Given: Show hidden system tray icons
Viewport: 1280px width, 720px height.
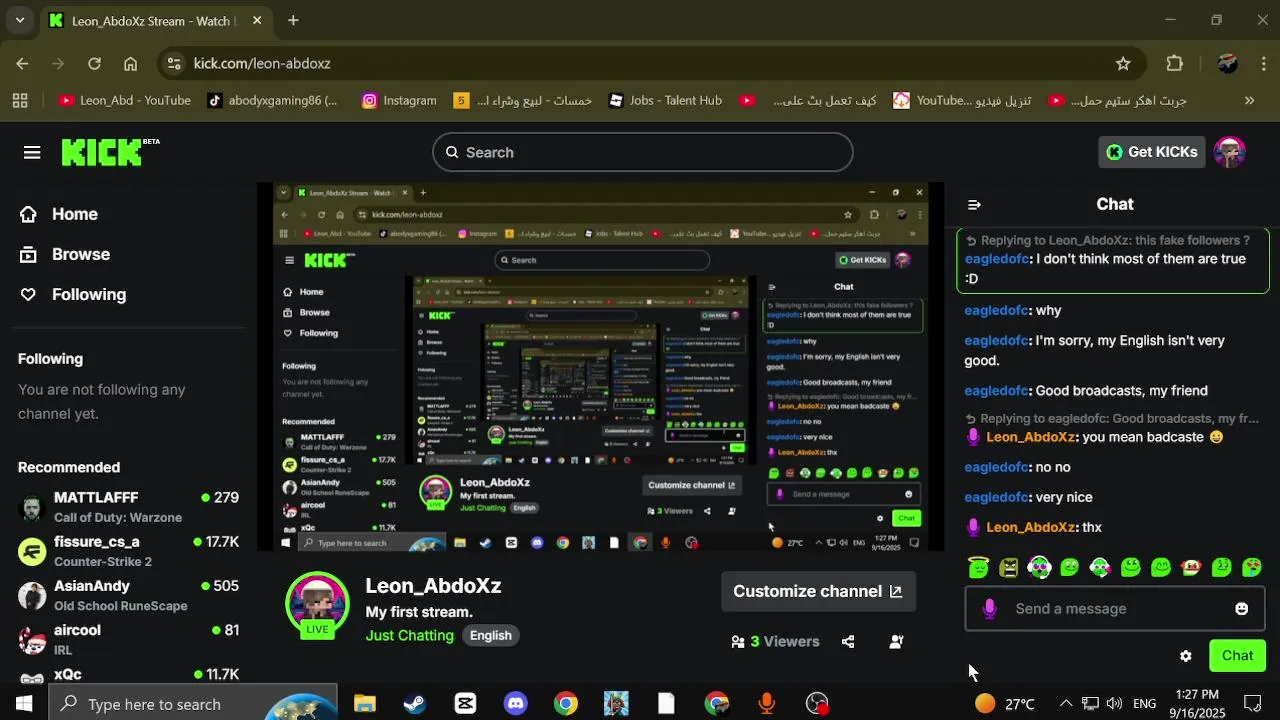Looking at the screenshot, I should pyautogui.click(x=1066, y=704).
